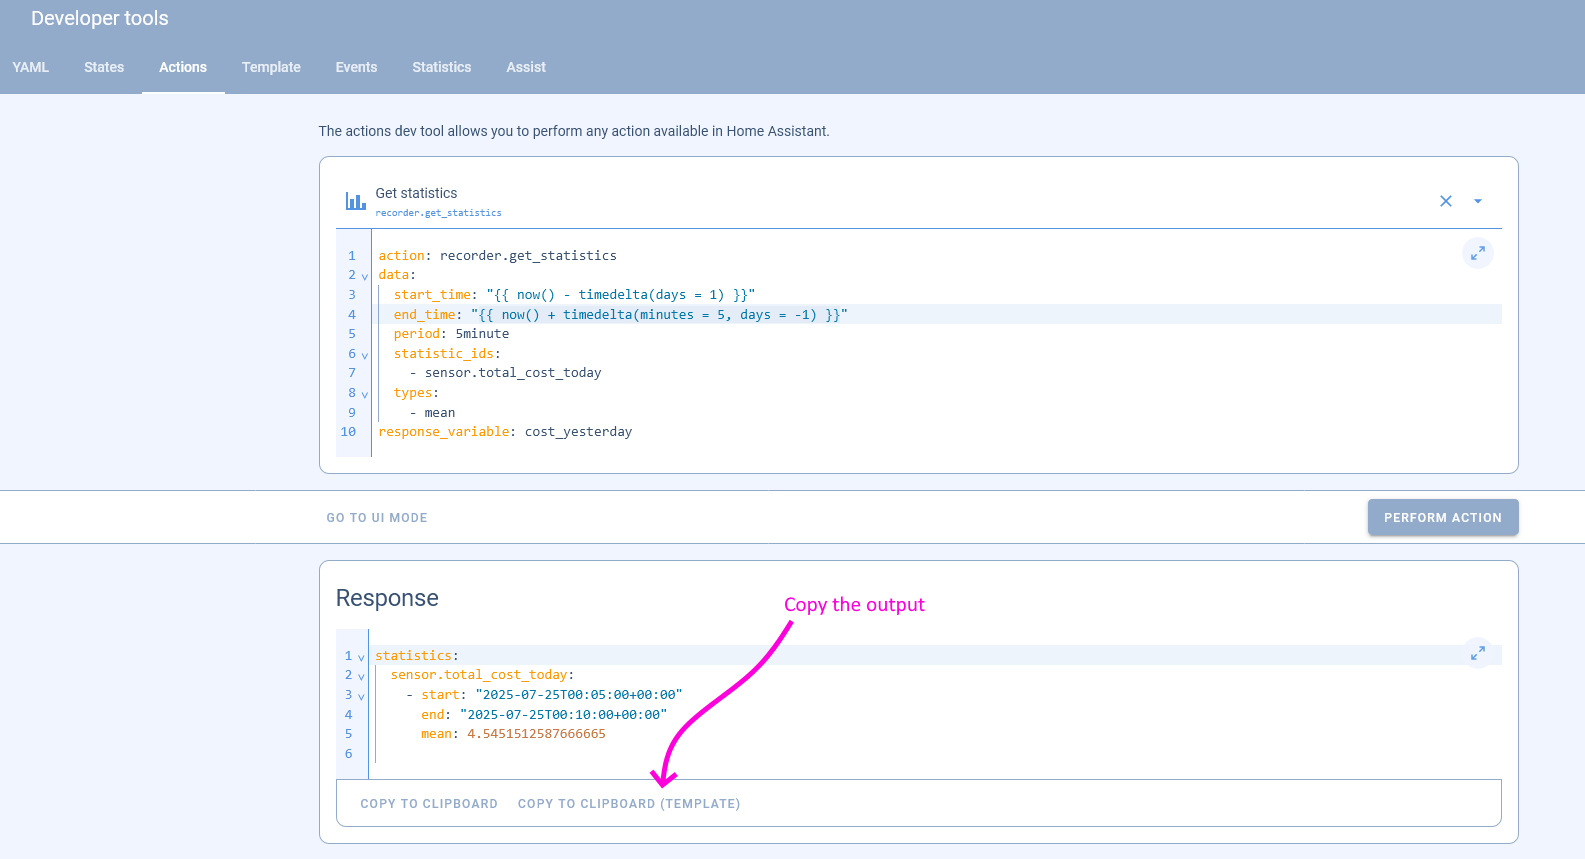Collapse the types fold arrow in editor
The width and height of the screenshot is (1585, 859).
tap(365, 394)
